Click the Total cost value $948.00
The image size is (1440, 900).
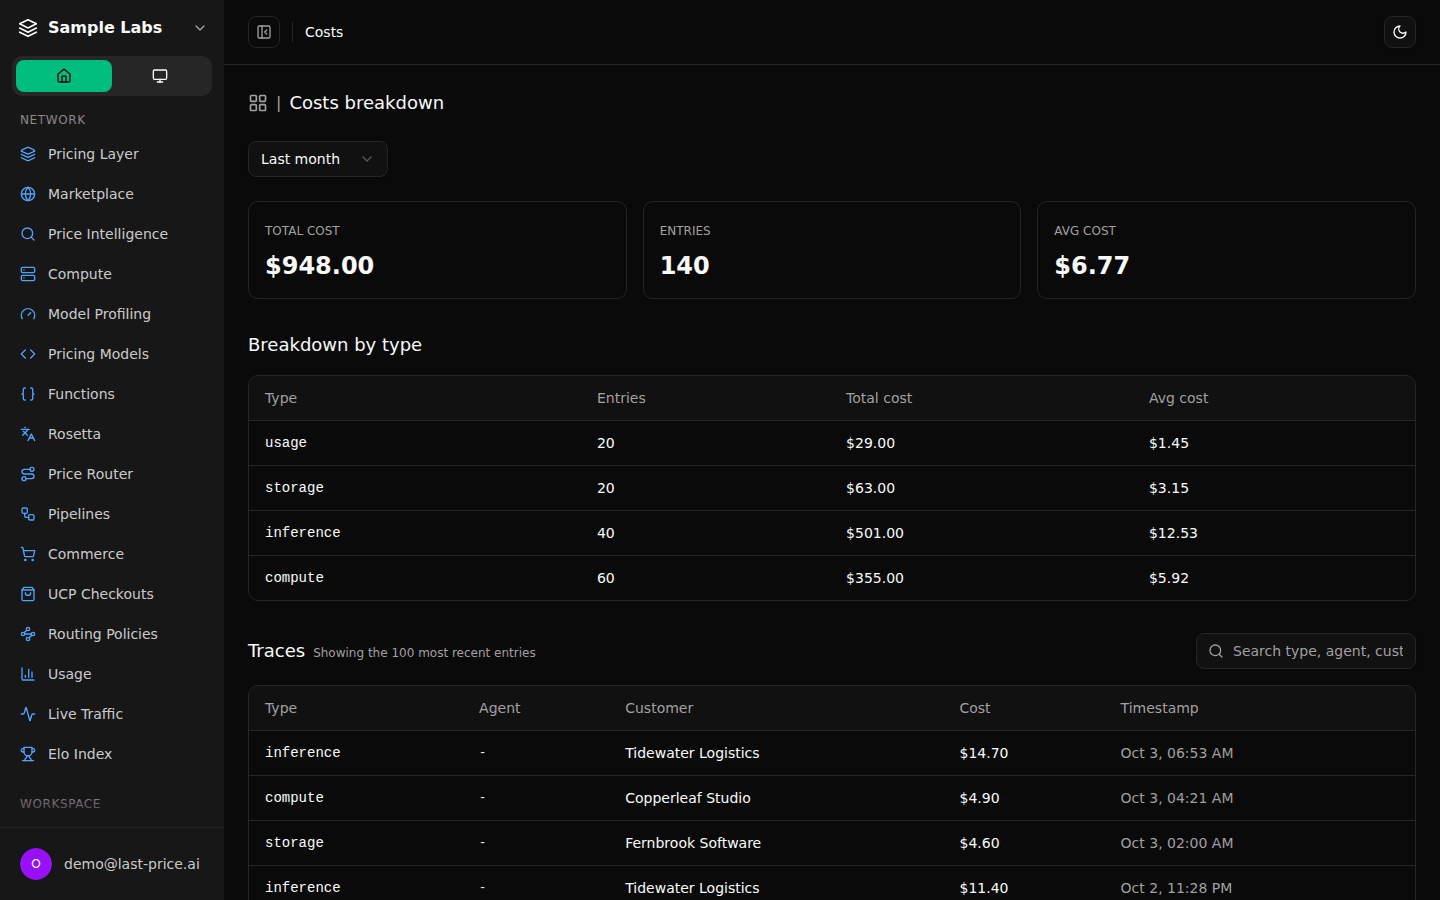(320, 265)
